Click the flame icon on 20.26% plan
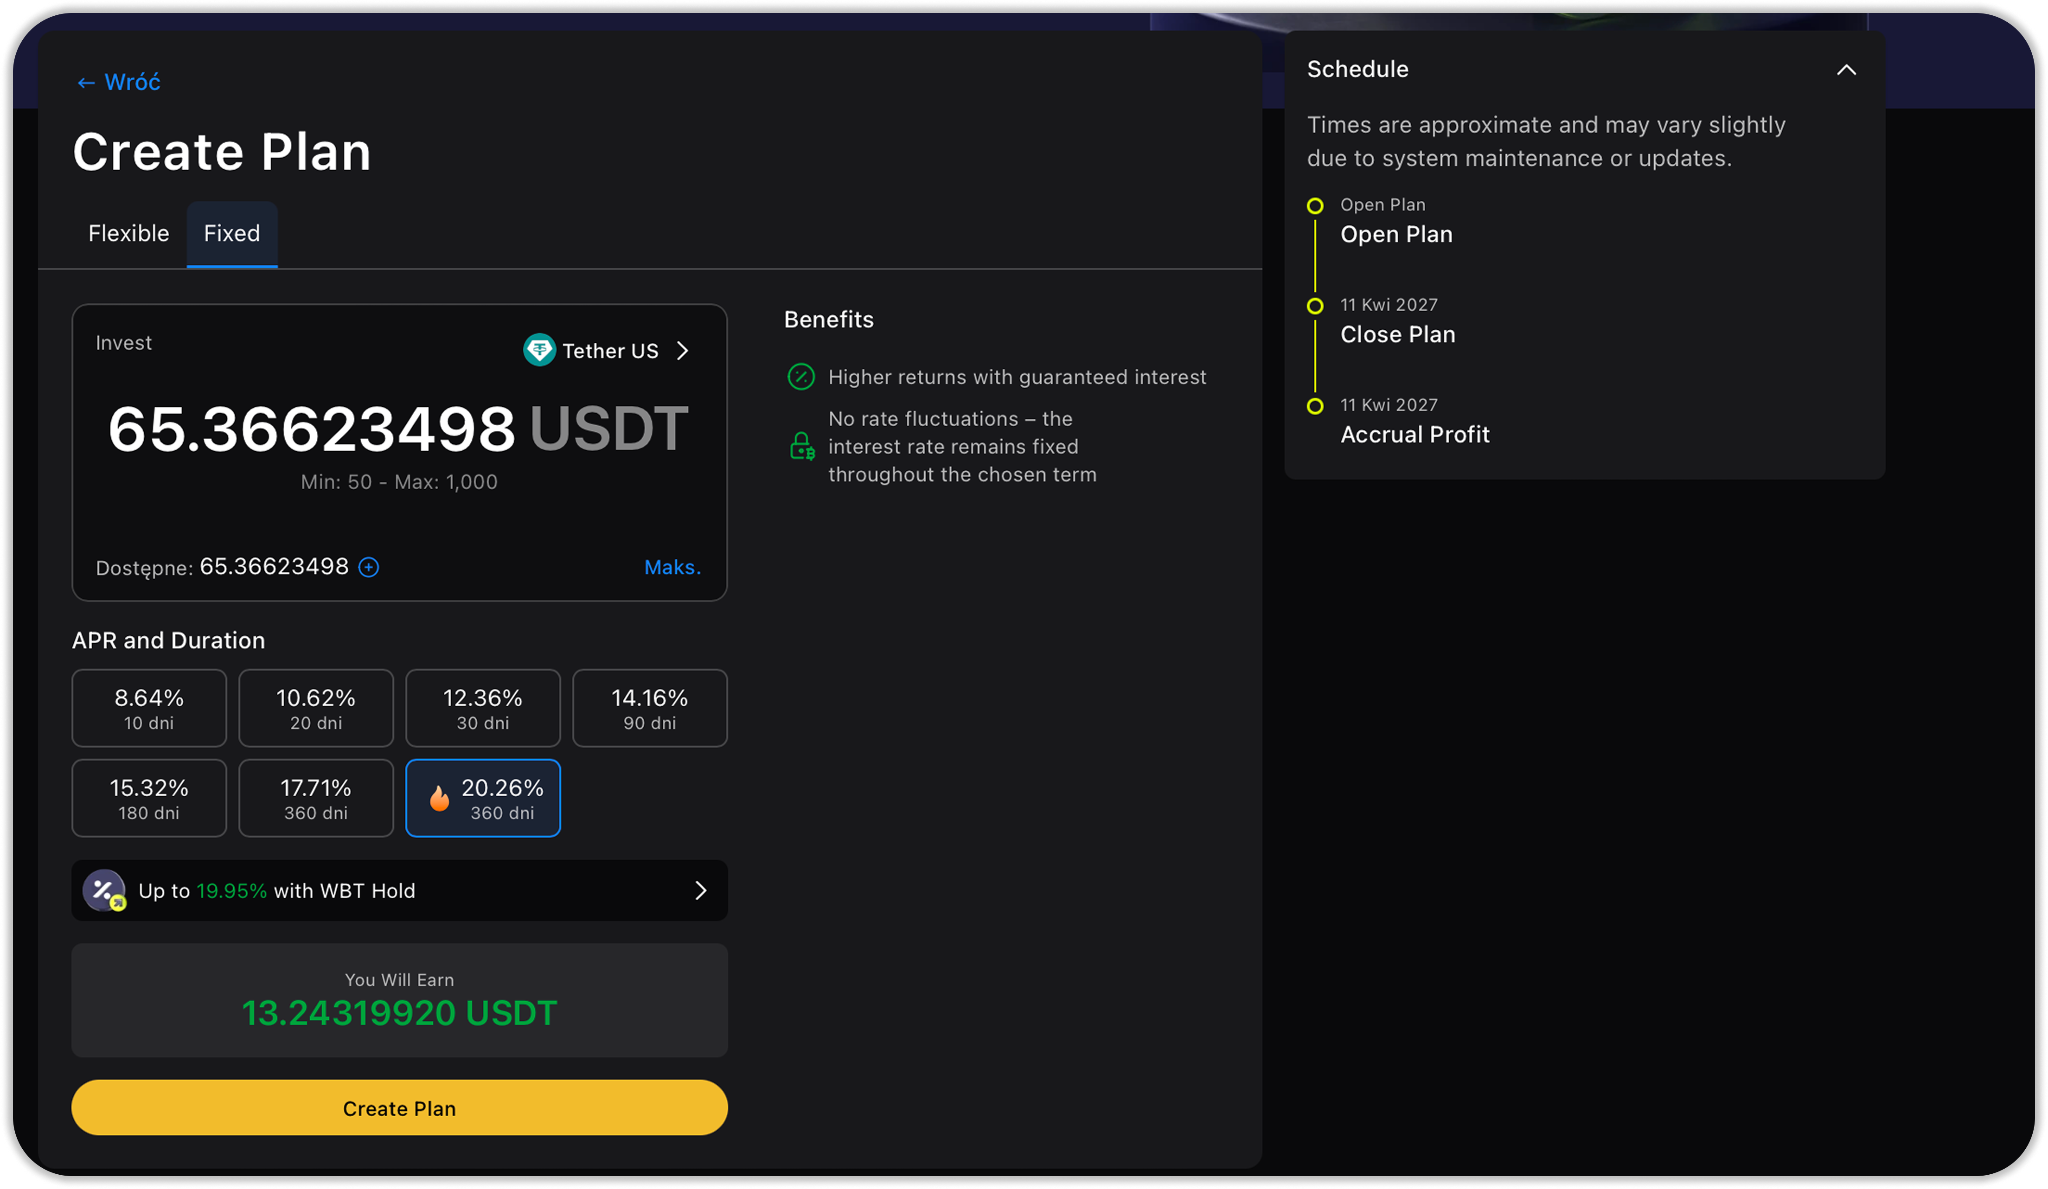 [x=439, y=798]
